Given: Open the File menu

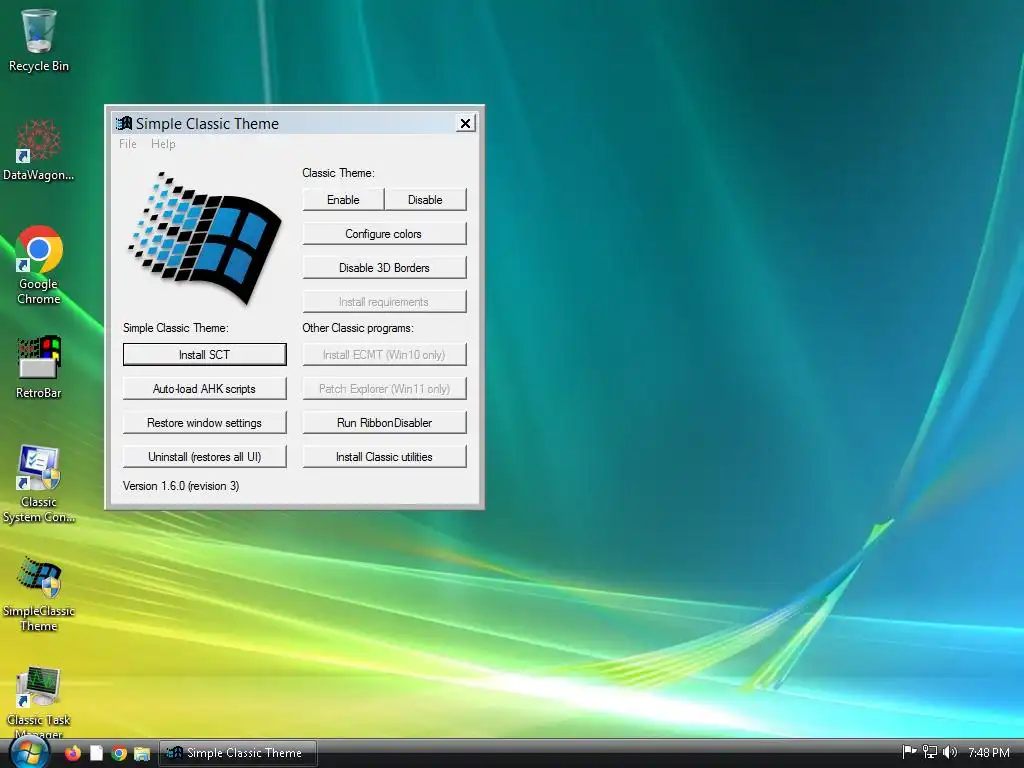Looking at the screenshot, I should [127, 144].
